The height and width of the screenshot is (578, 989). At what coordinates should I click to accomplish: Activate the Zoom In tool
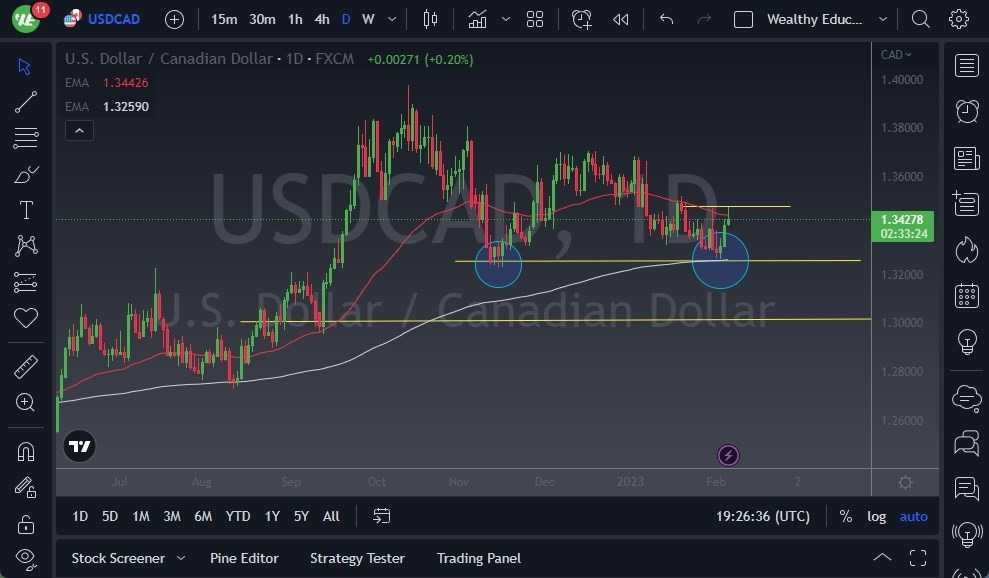(25, 403)
